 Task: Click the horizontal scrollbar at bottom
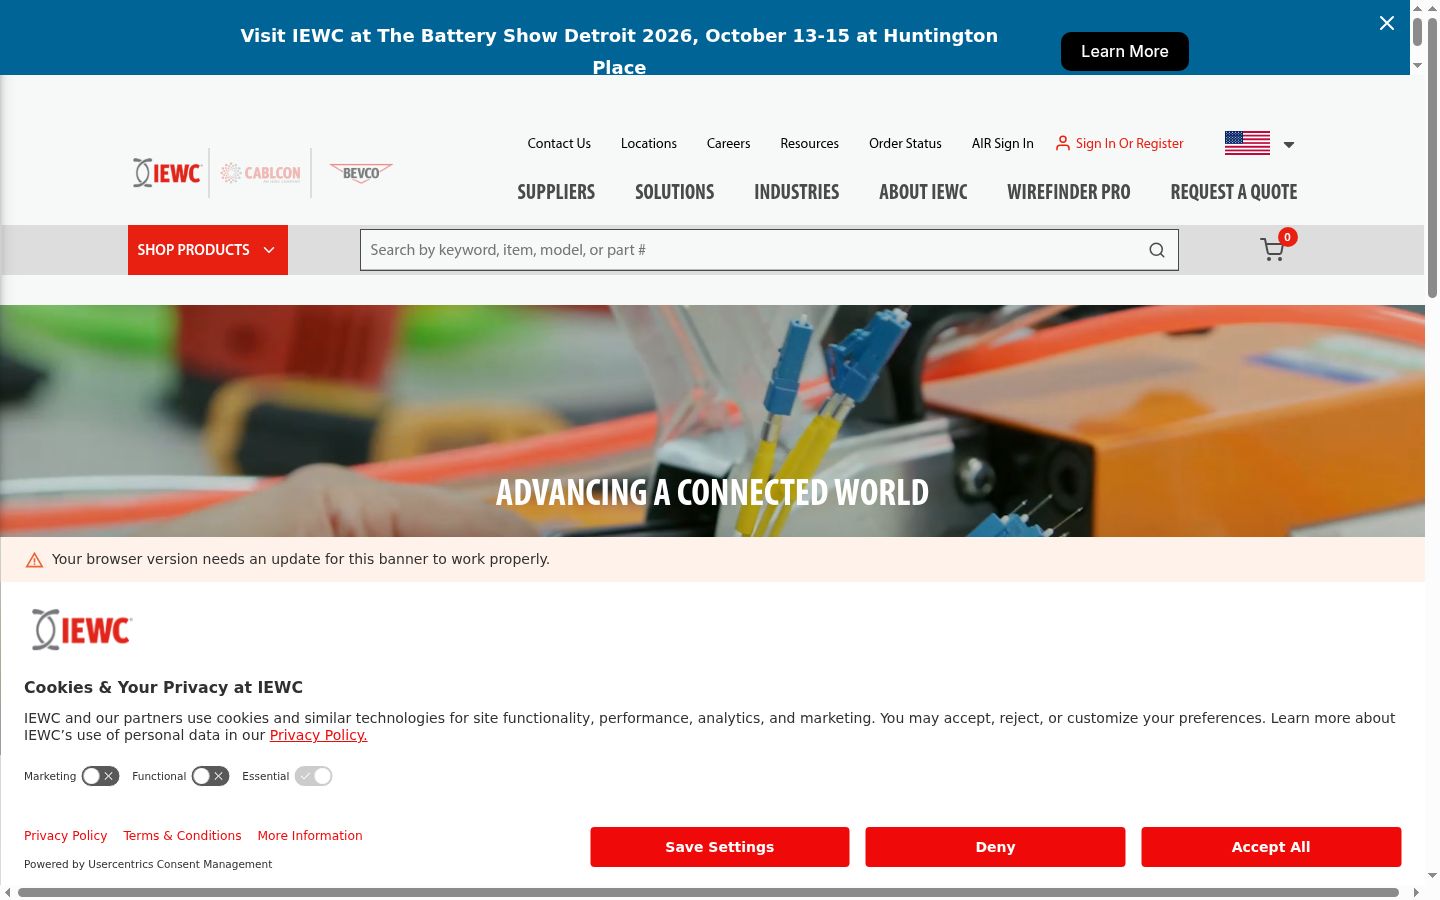[x=708, y=892]
